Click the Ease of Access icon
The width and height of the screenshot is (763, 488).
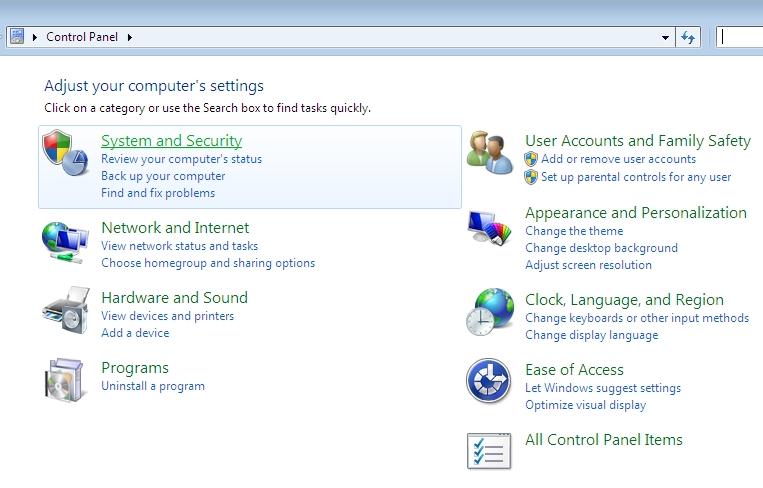[x=490, y=381]
